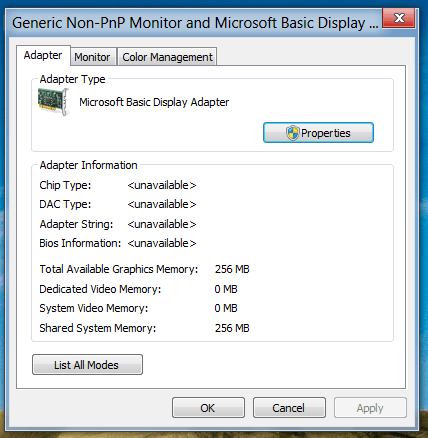Open adapter Properties
The height and width of the screenshot is (438, 428).
(318, 133)
